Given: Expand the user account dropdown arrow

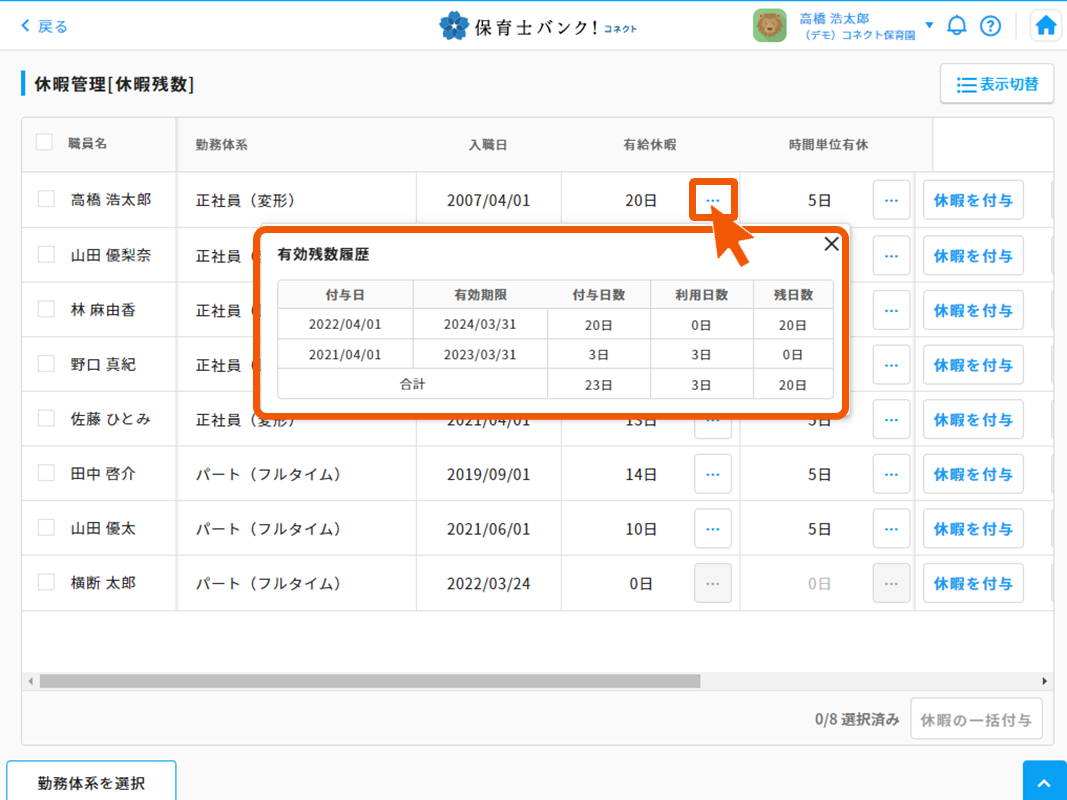Looking at the screenshot, I should pyautogui.click(x=929, y=26).
